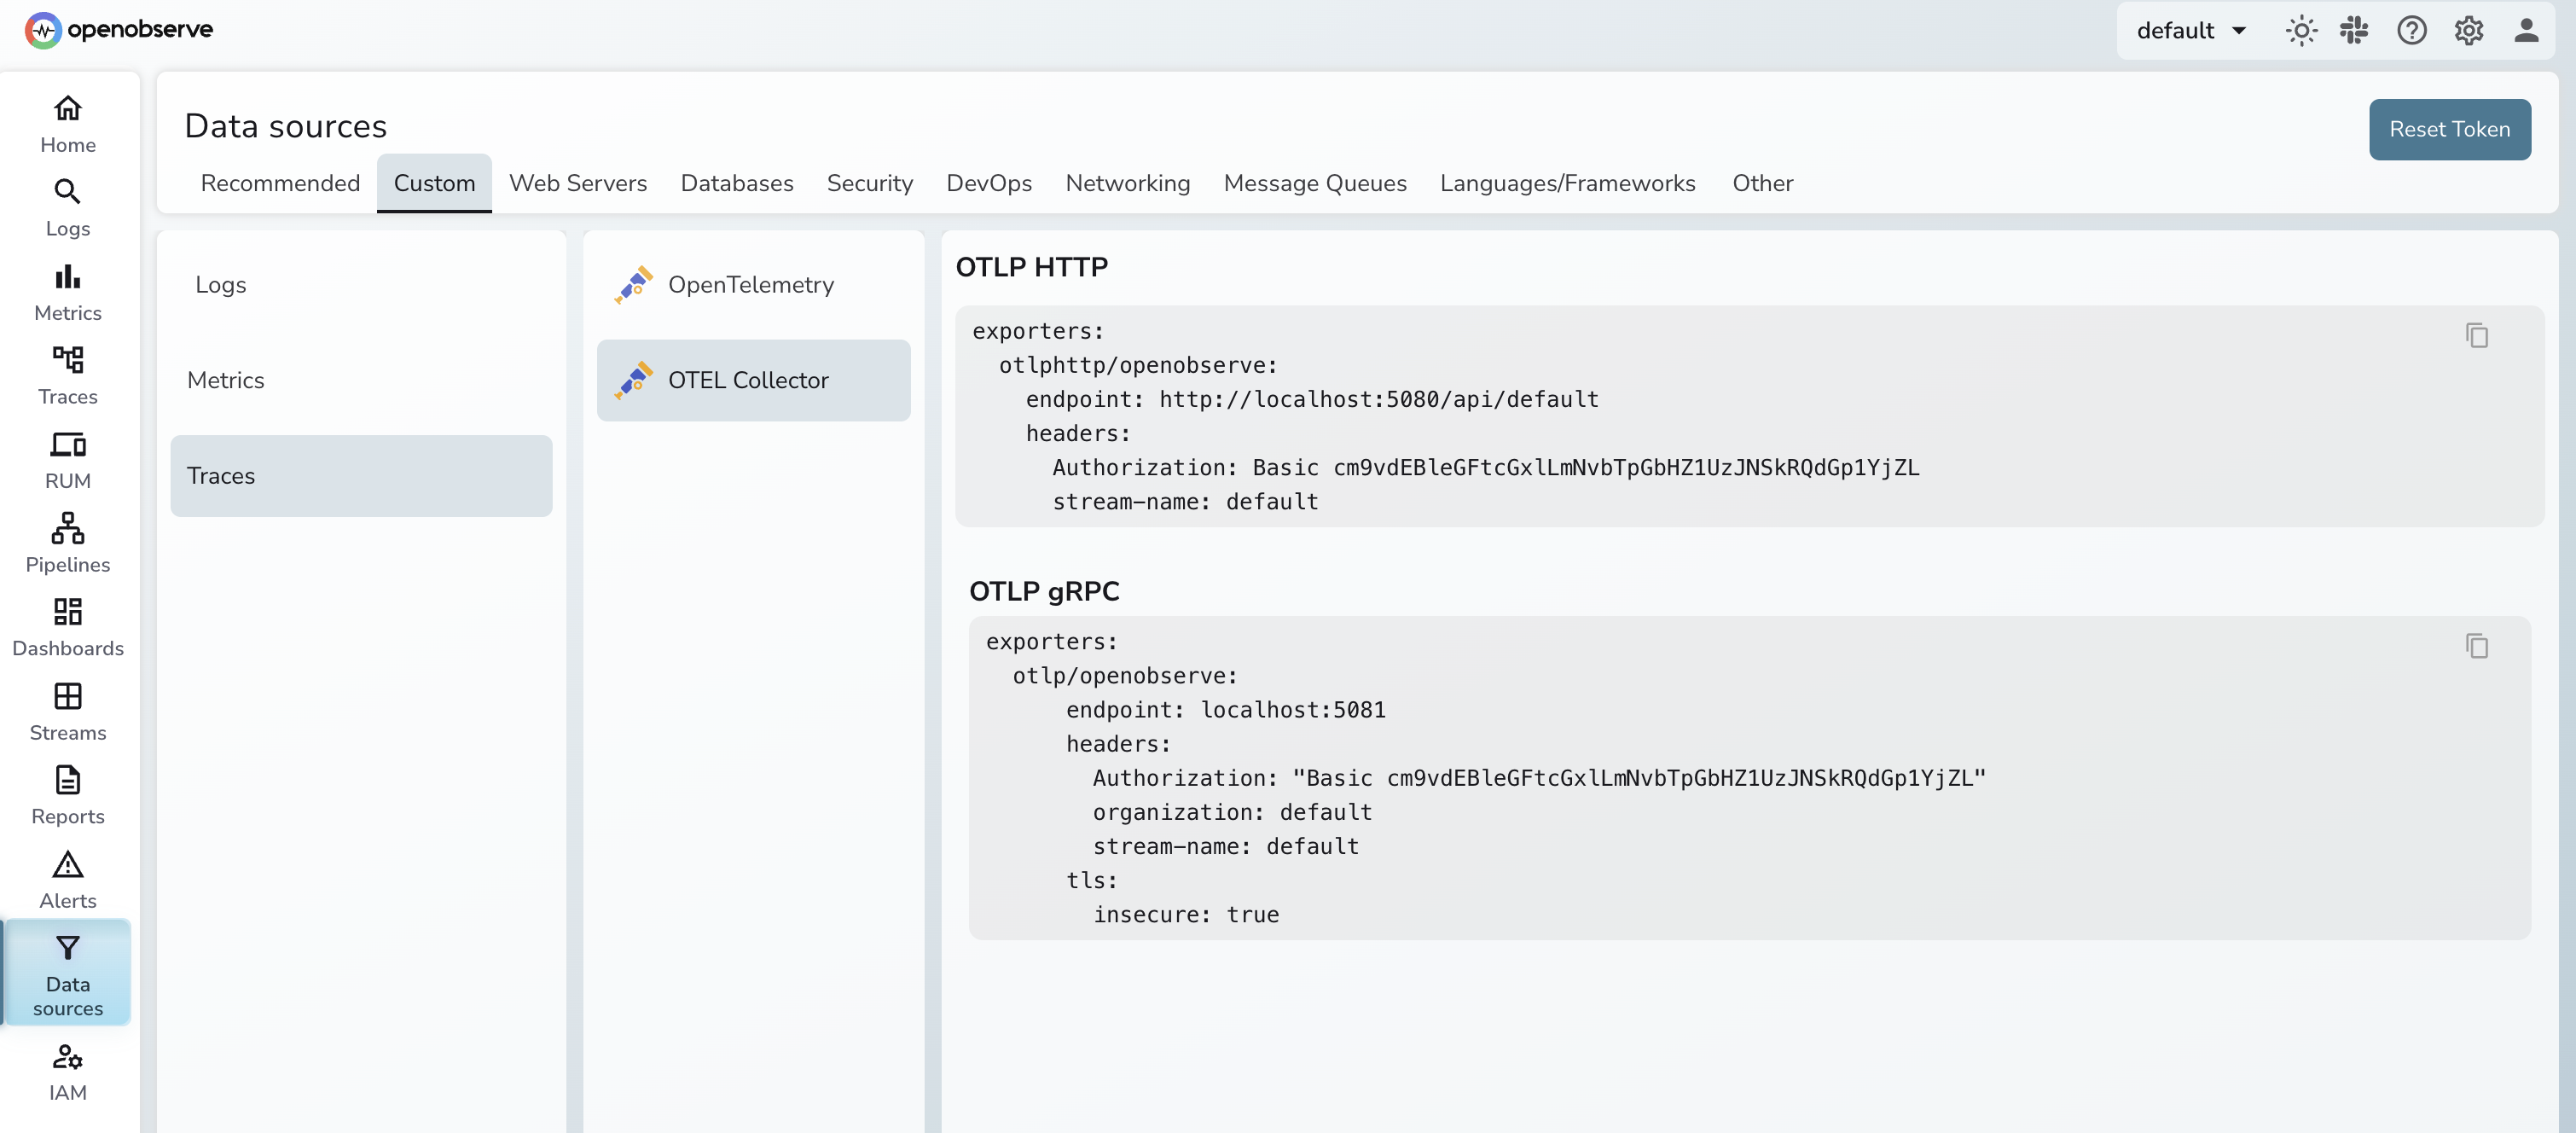Open IAM section
The width and height of the screenshot is (2576, 1133).
click(68, 1073)
